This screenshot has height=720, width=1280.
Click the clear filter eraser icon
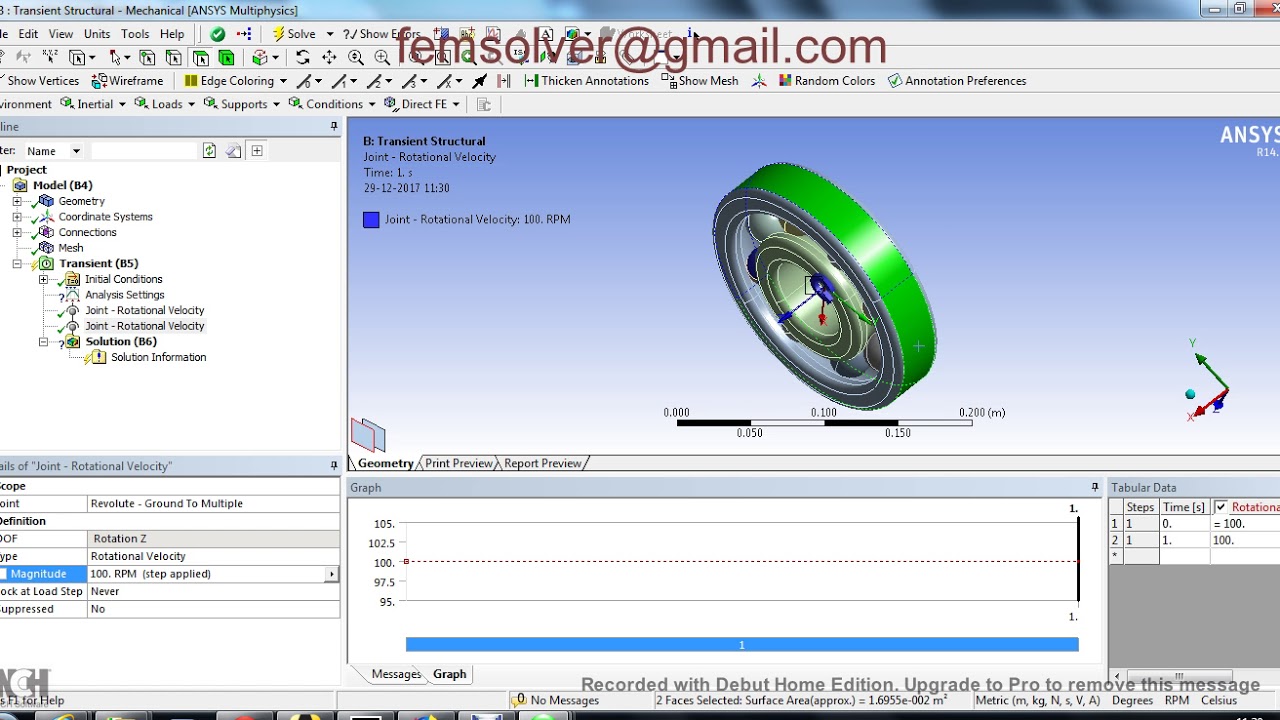233,151
